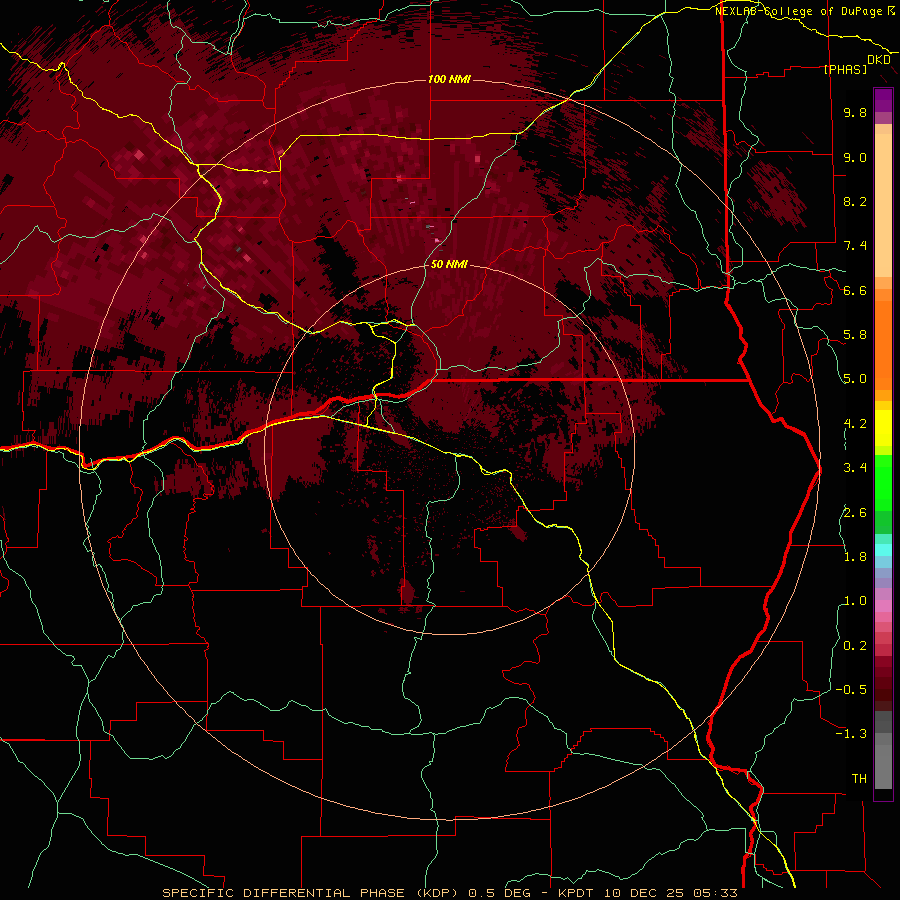Click the 50 NMI range ring label

coord(449,264)
